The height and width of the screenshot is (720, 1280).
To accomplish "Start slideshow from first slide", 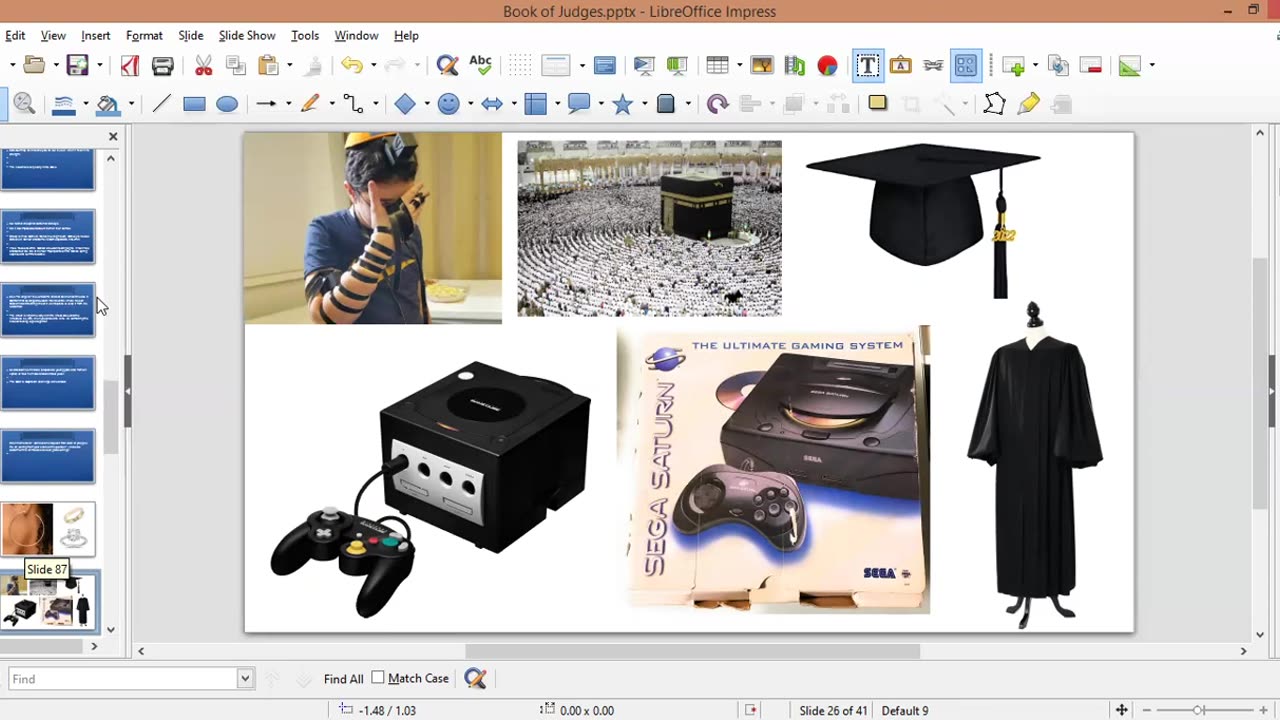I will pyautogui.click(x=644, y=65).
